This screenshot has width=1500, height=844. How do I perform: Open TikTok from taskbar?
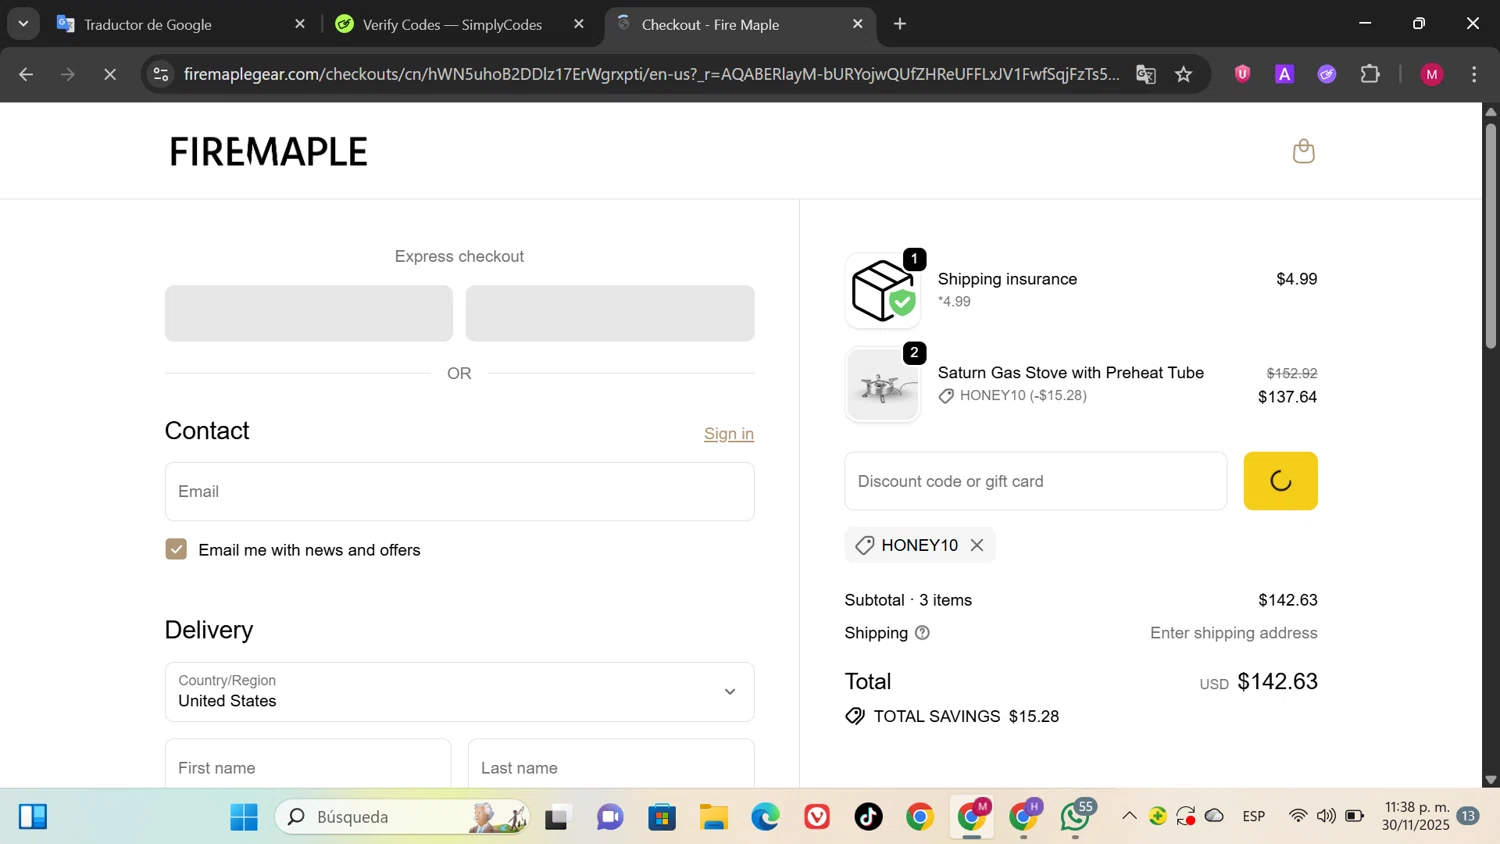869,817
